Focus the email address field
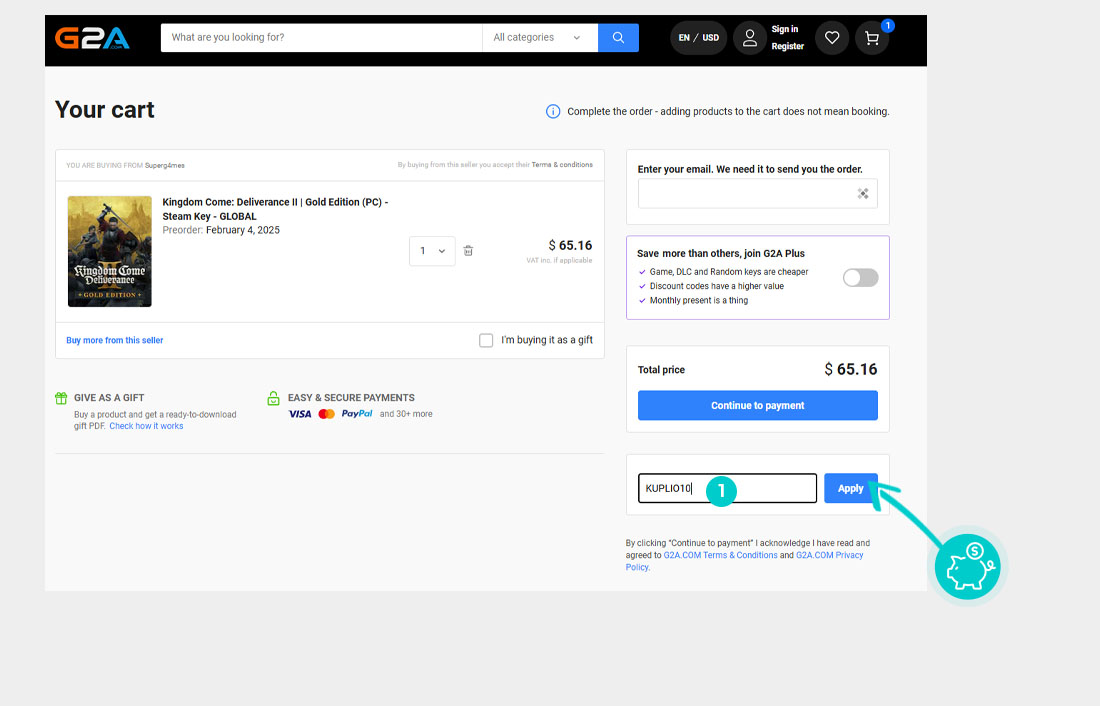The image size is (1100, 706). pos(758,194)
